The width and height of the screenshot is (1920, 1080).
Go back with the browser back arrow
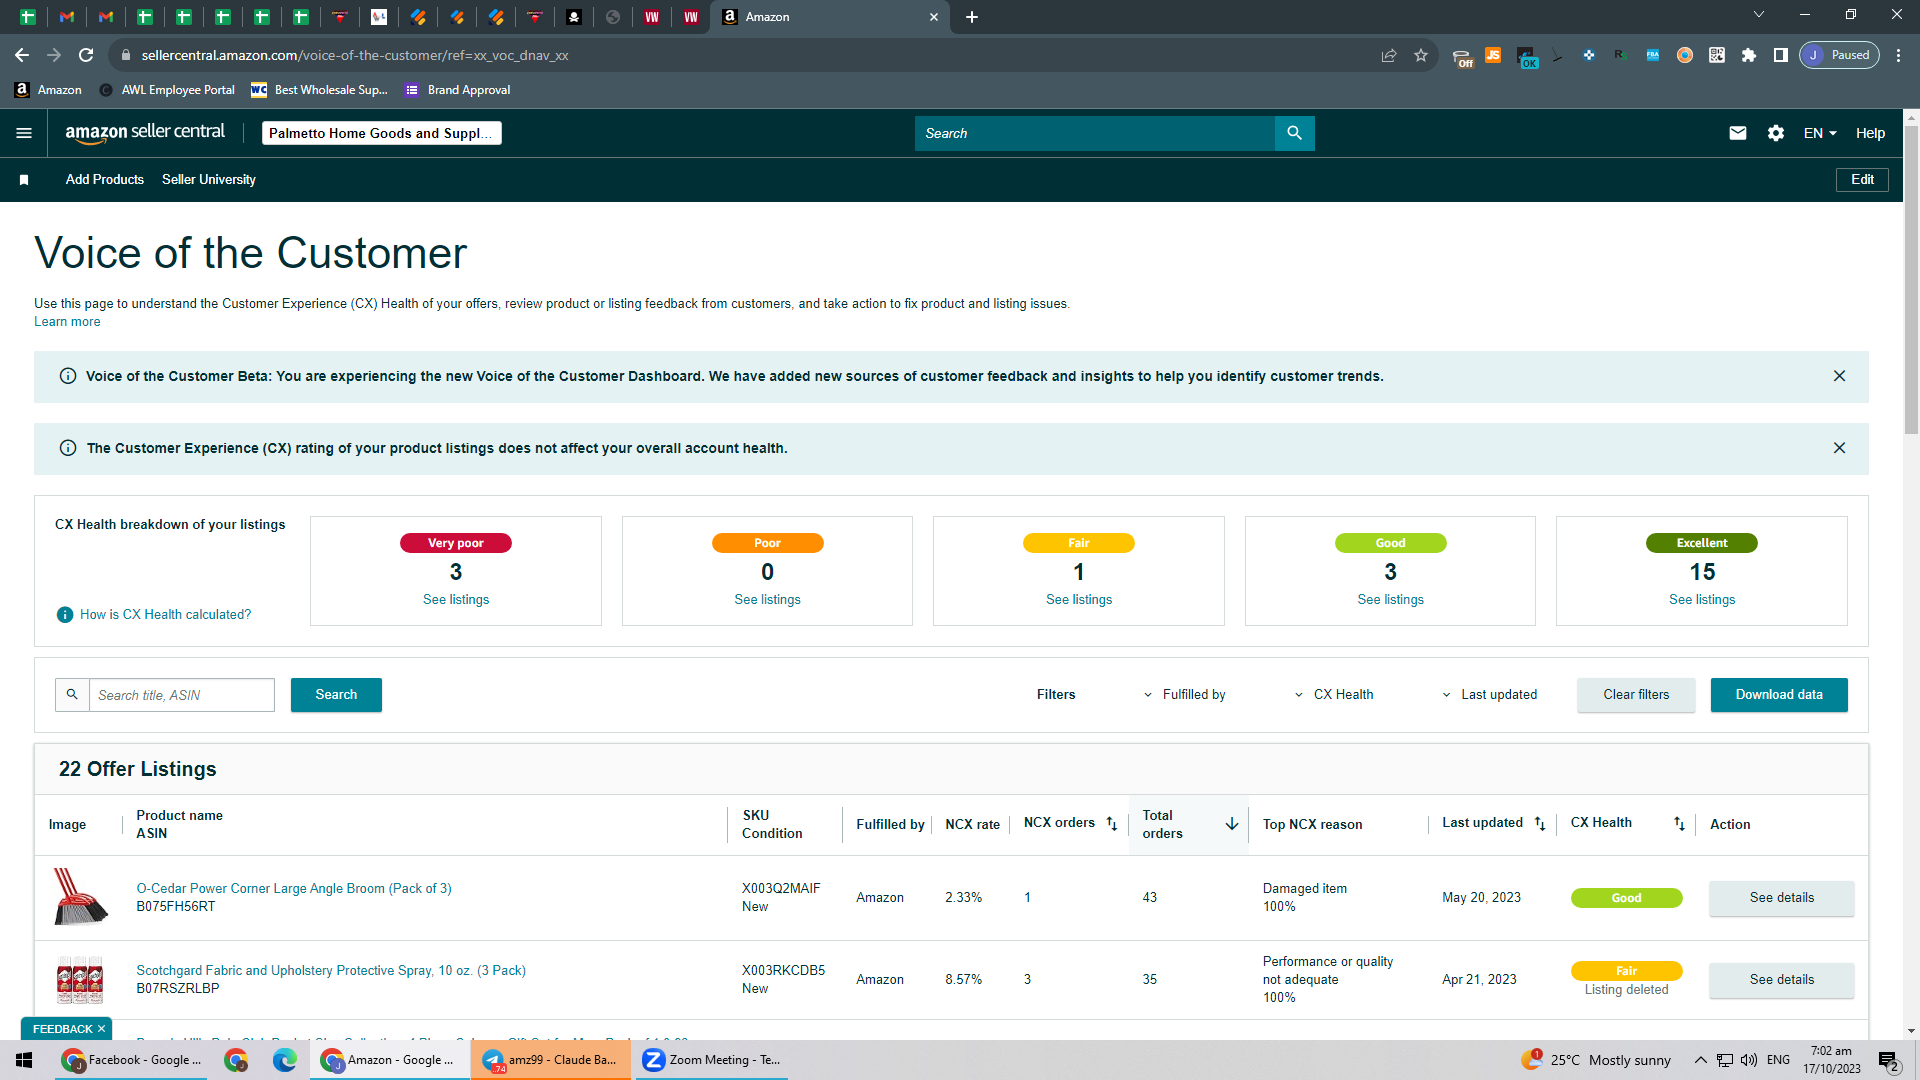pos(22,55)
